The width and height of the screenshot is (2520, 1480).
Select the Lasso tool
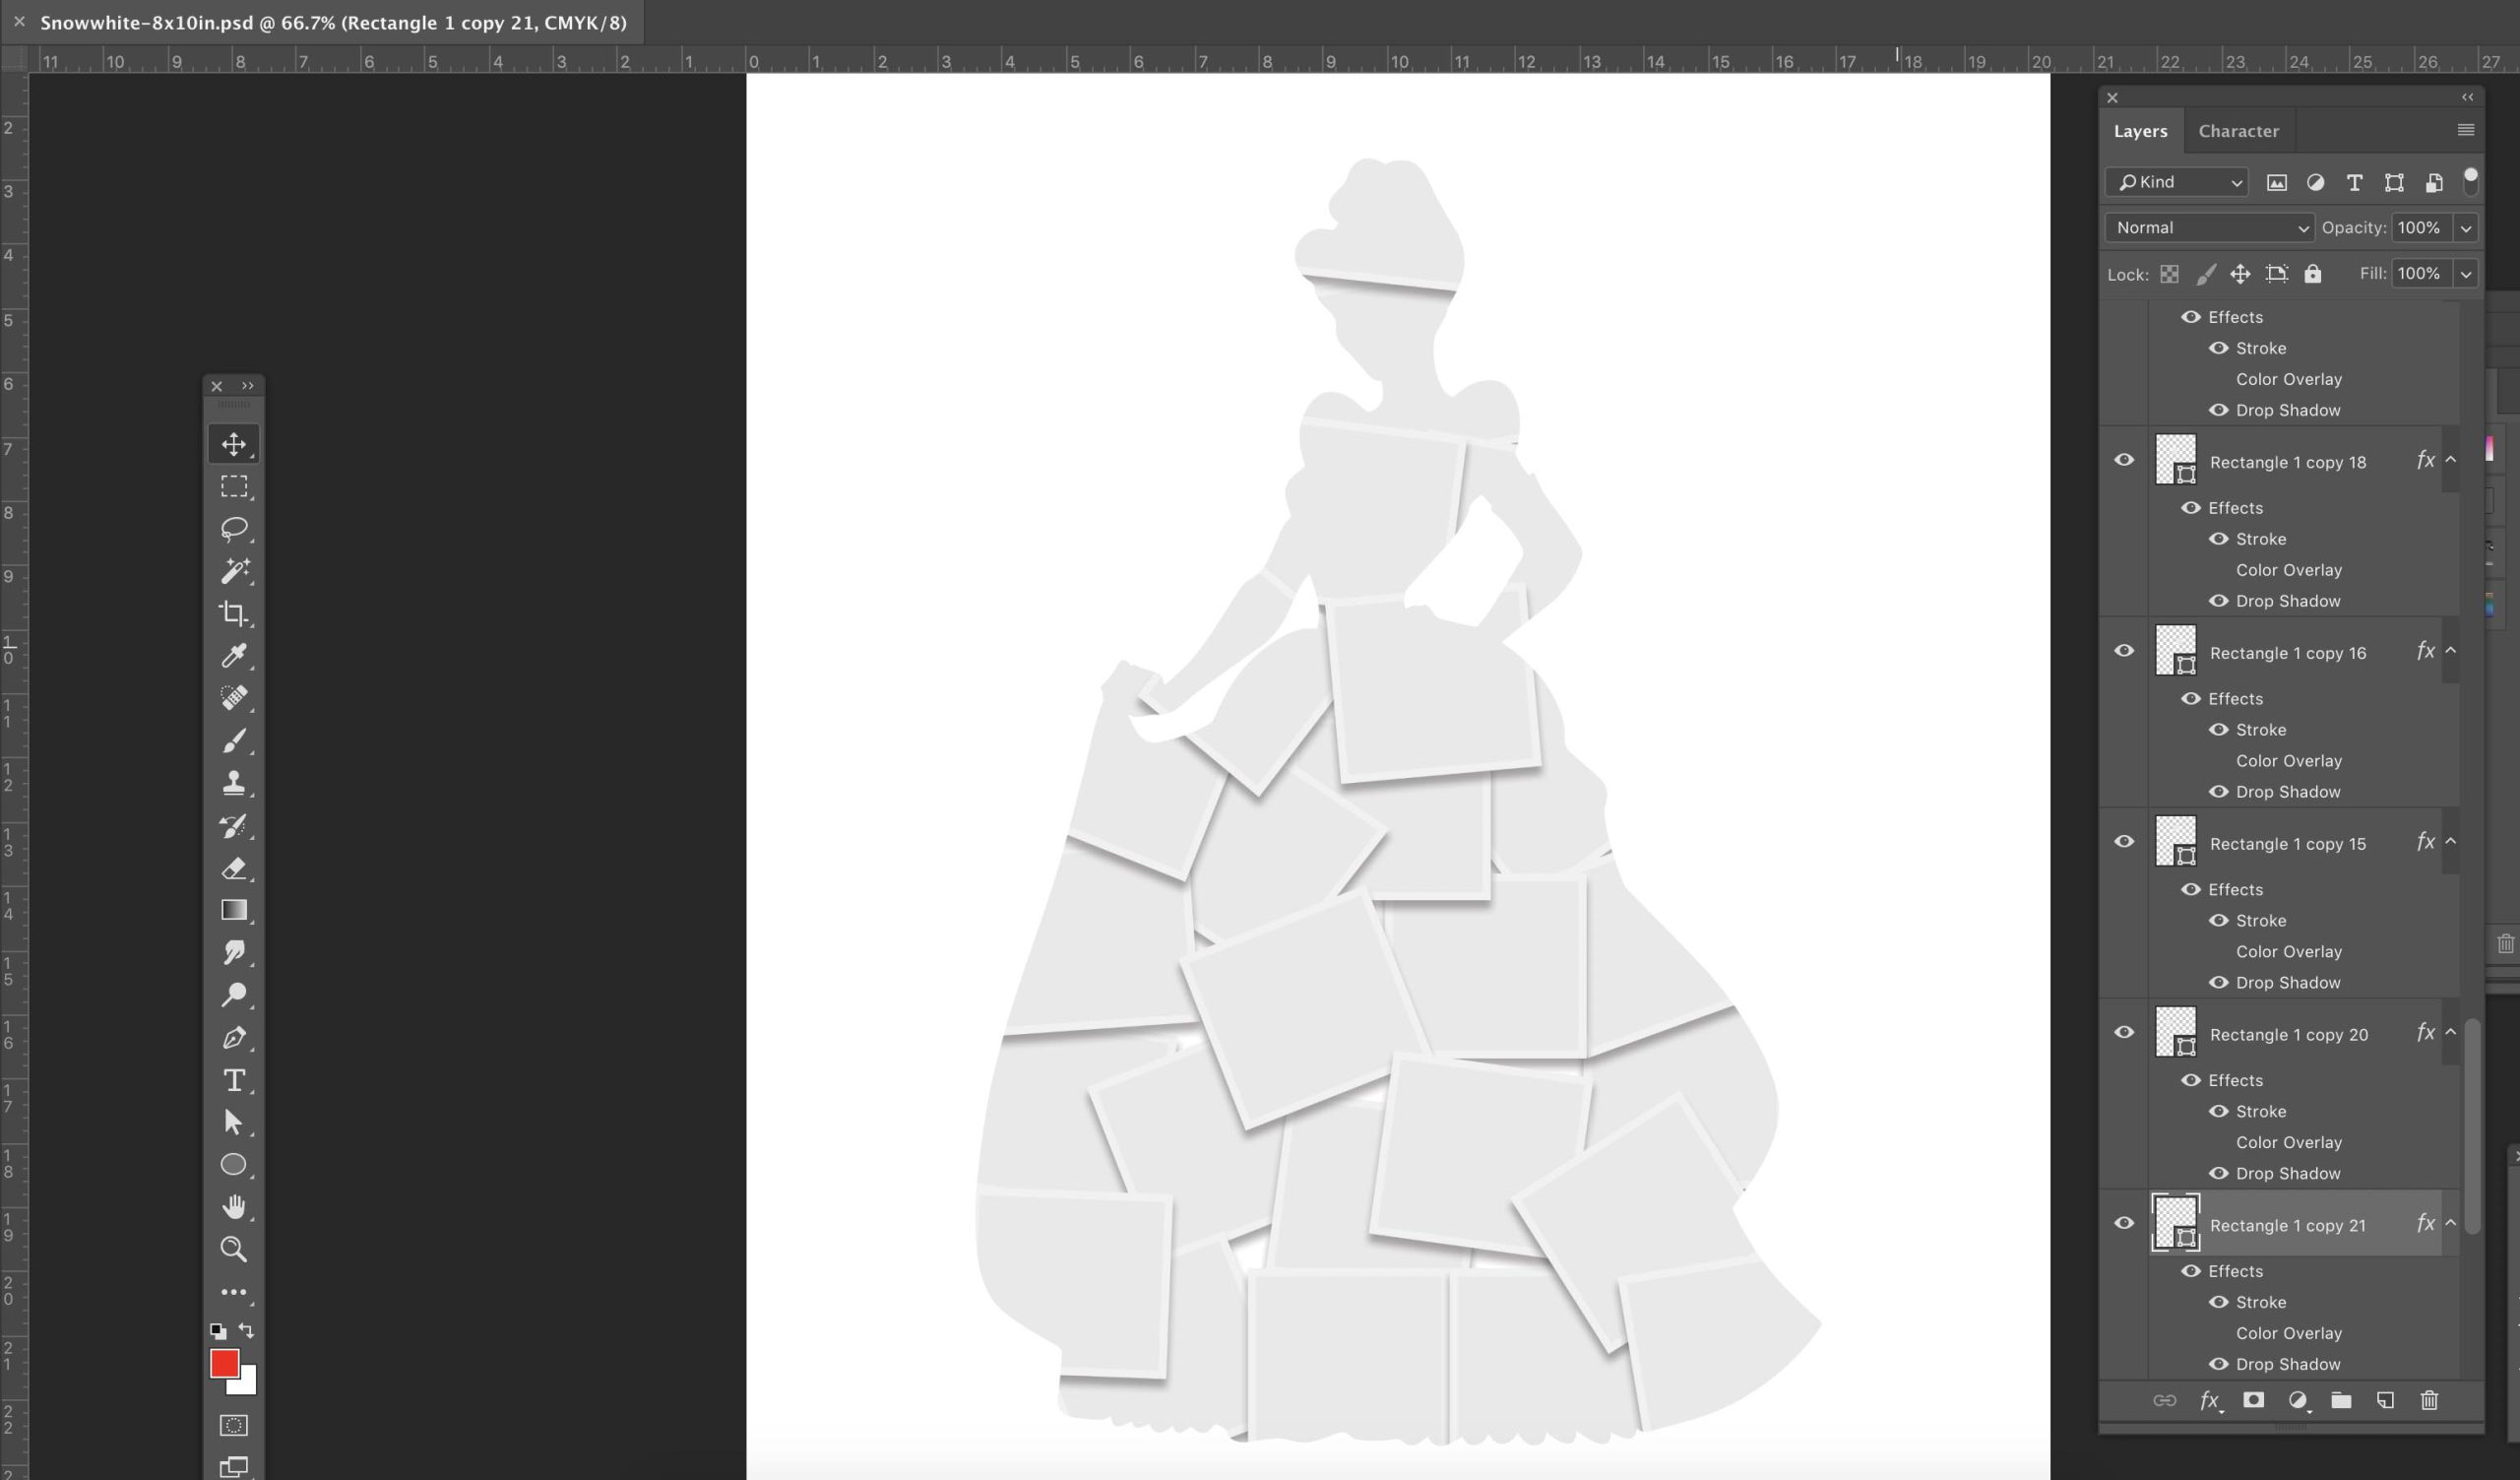(234, 528)
